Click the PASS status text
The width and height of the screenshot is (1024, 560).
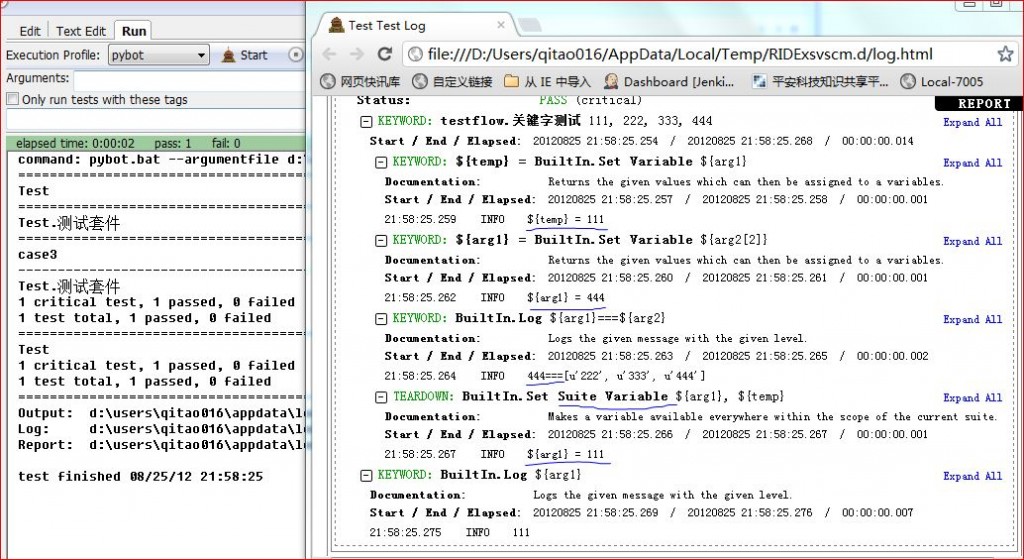coord(552,100)
